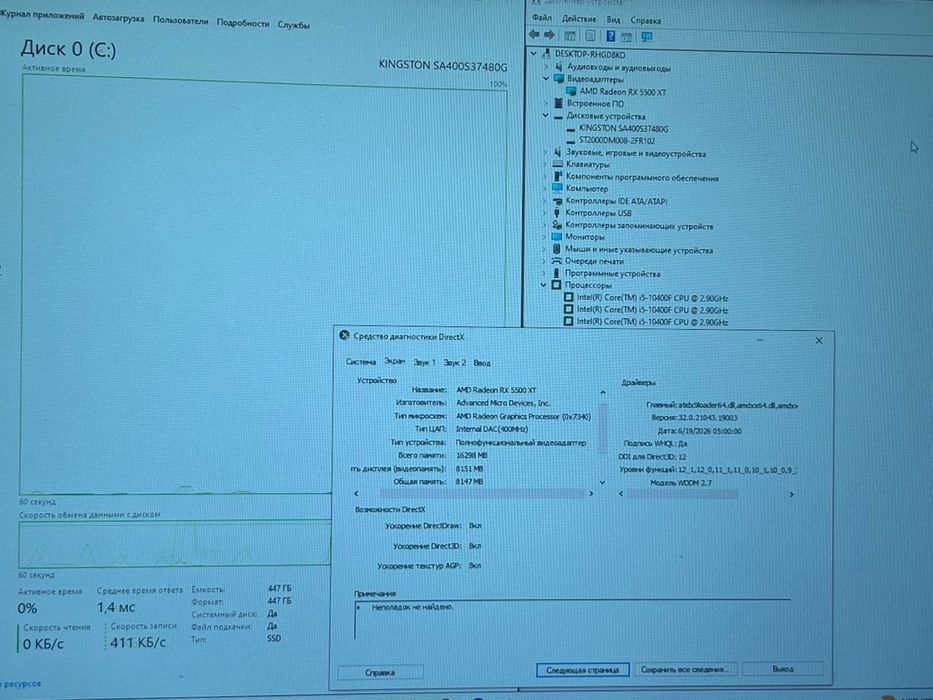Click the Процессоры chip icon
933x700 pixels.
[556, 285]
